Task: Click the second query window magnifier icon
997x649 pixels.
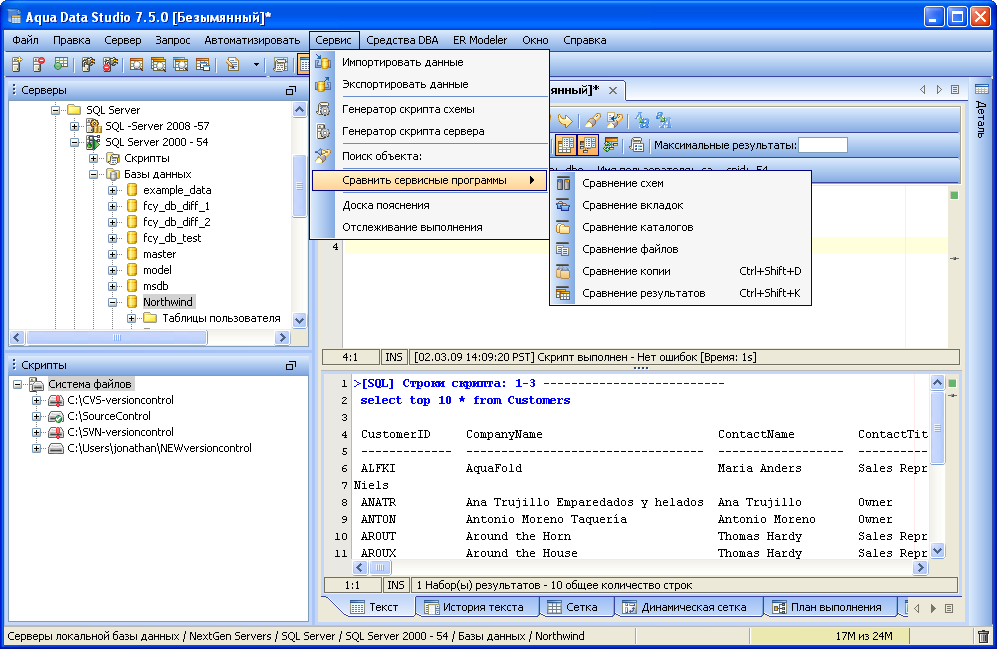Action: [x=158, y=64]
